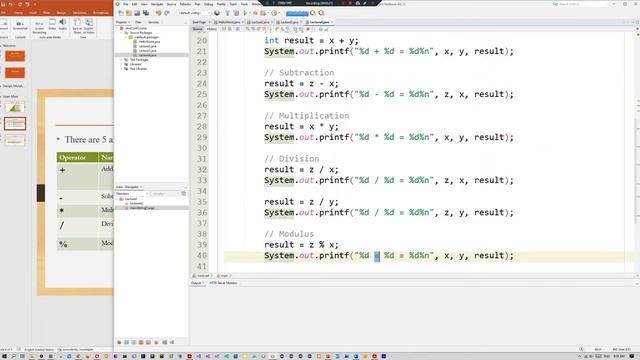Click Undo arrow in NetBeans toolbar
Image resolution: width=640 pixels, height=360 pixels.
pos(158,13)
